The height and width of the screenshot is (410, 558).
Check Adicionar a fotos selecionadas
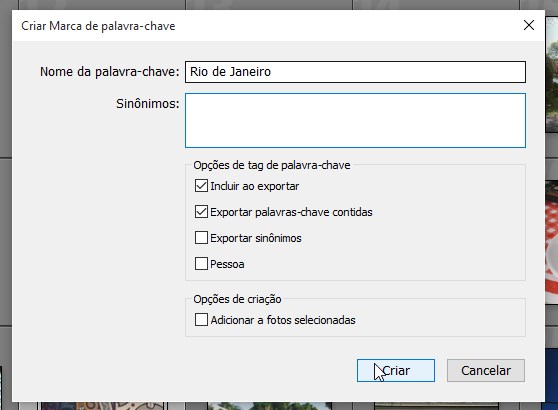pyautogui.click(x=201, y=320)
